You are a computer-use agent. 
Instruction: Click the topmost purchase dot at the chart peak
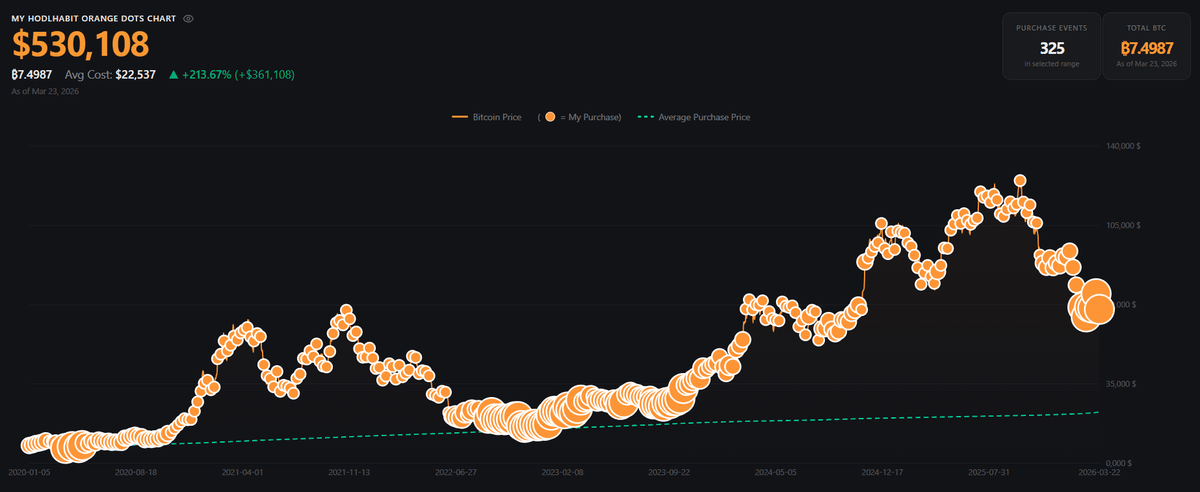pos(1020,182)
